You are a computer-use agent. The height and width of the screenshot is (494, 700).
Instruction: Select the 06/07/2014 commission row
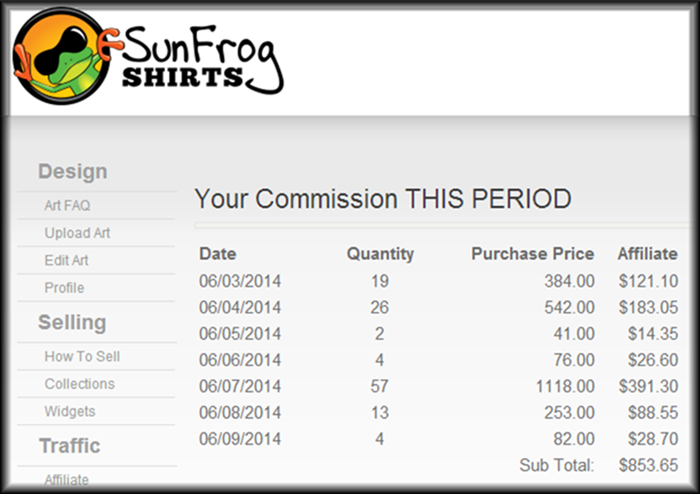click(438, 386)
